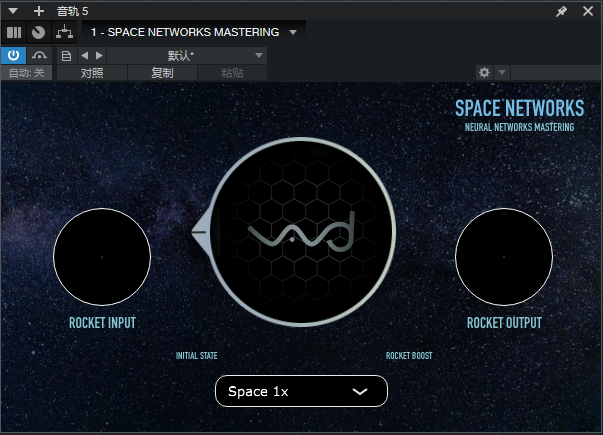Close the plugin window
This screenshot has width=603, height=435.
click(x=587, y=11)
